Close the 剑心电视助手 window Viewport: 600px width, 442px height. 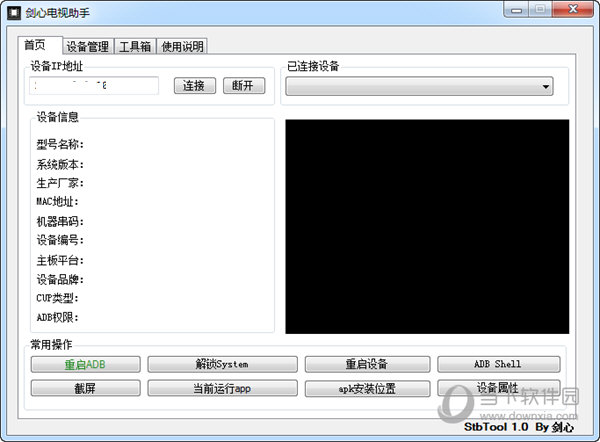tap(573, 9)
